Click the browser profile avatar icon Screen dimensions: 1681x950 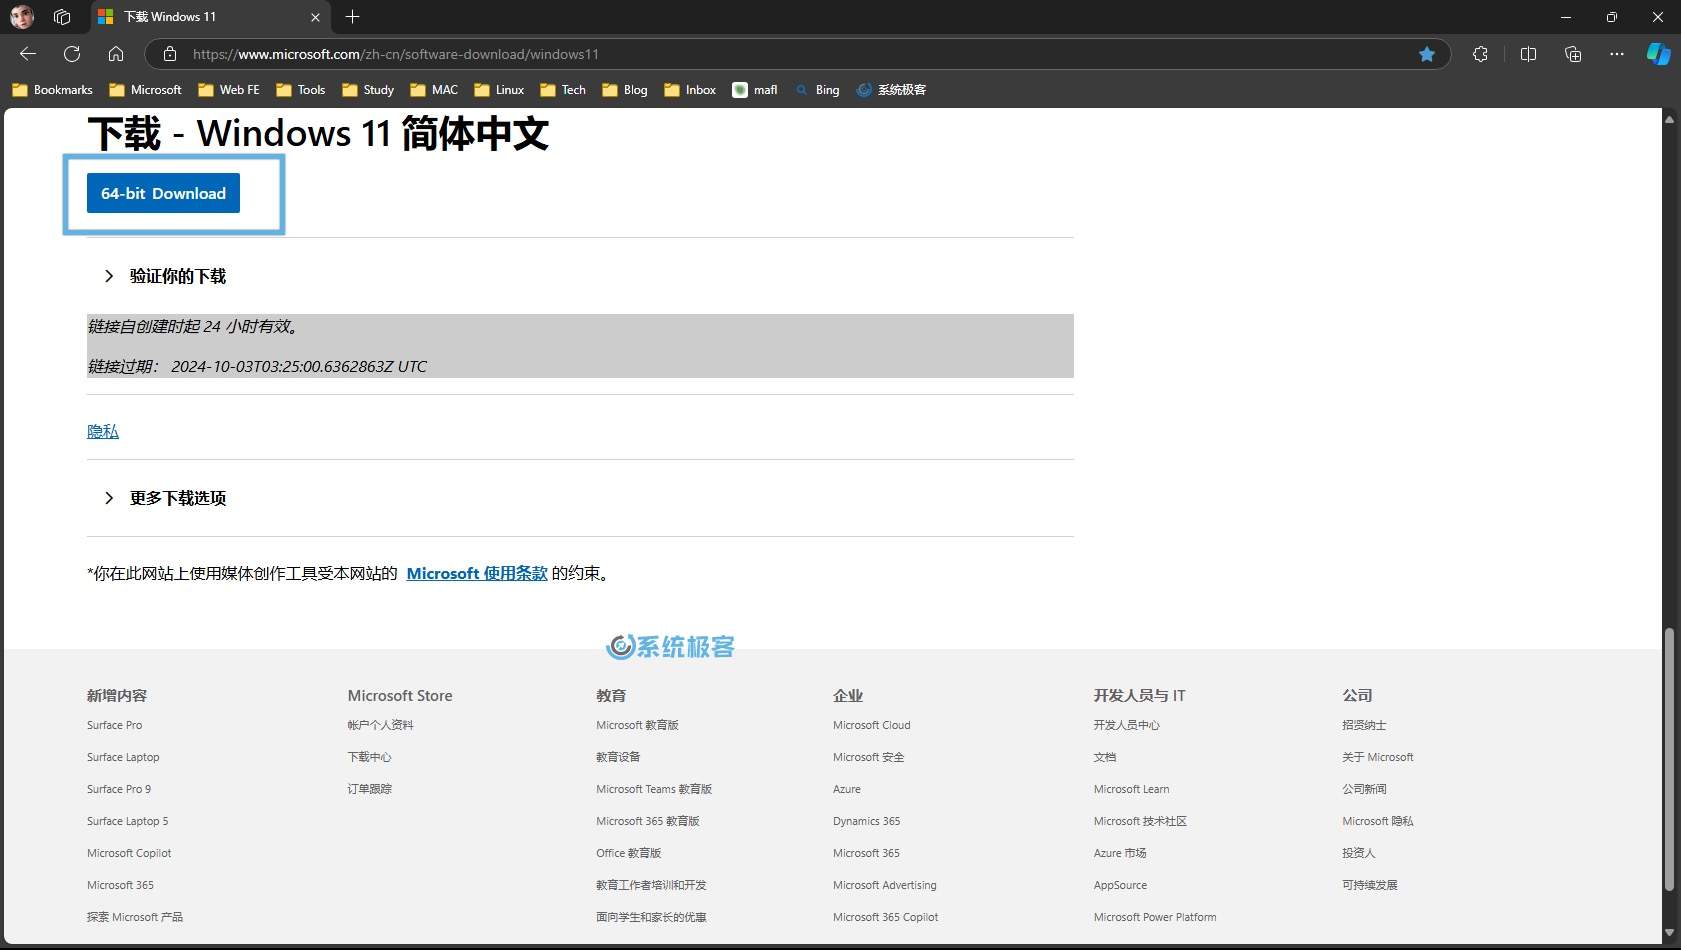[x=22, y=17]
